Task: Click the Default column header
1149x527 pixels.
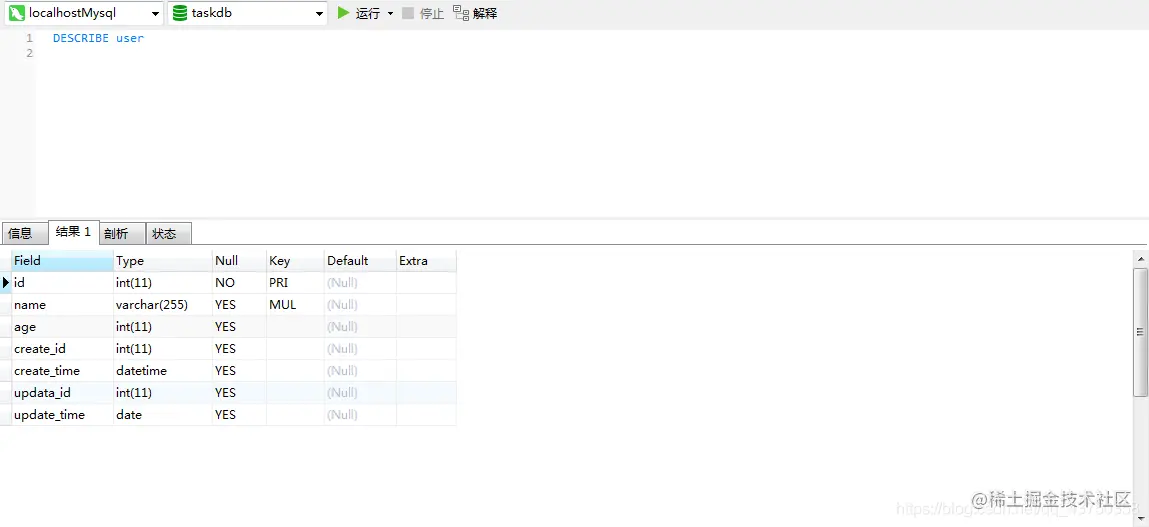Action: tap(360, 260)
